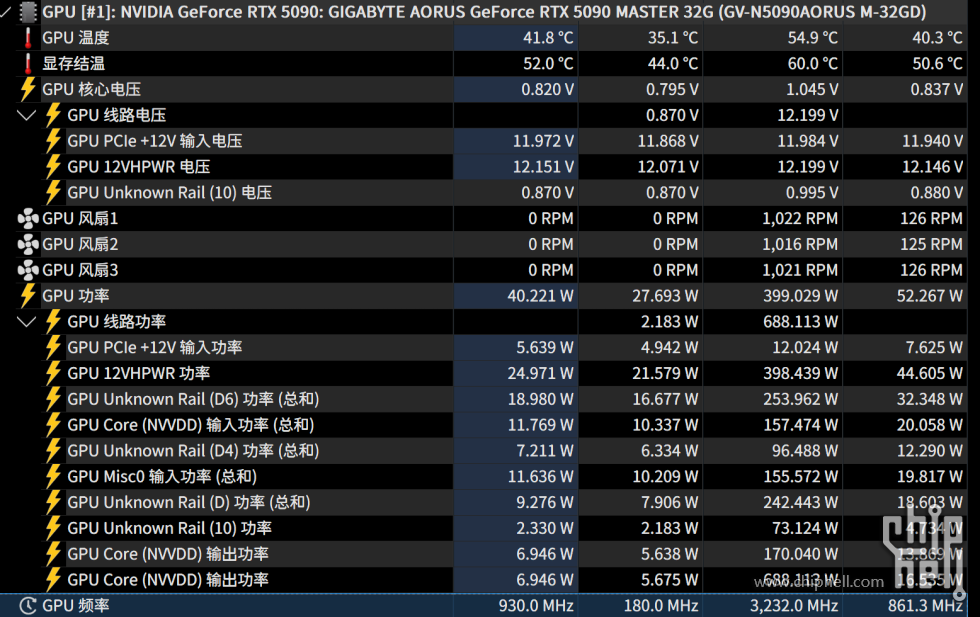Image resolution: width=980 pixels, height=617 pixels.
Task: Select lightning icon for GPU Core (NVVDD) 输入功率
Action: (53, 424)
